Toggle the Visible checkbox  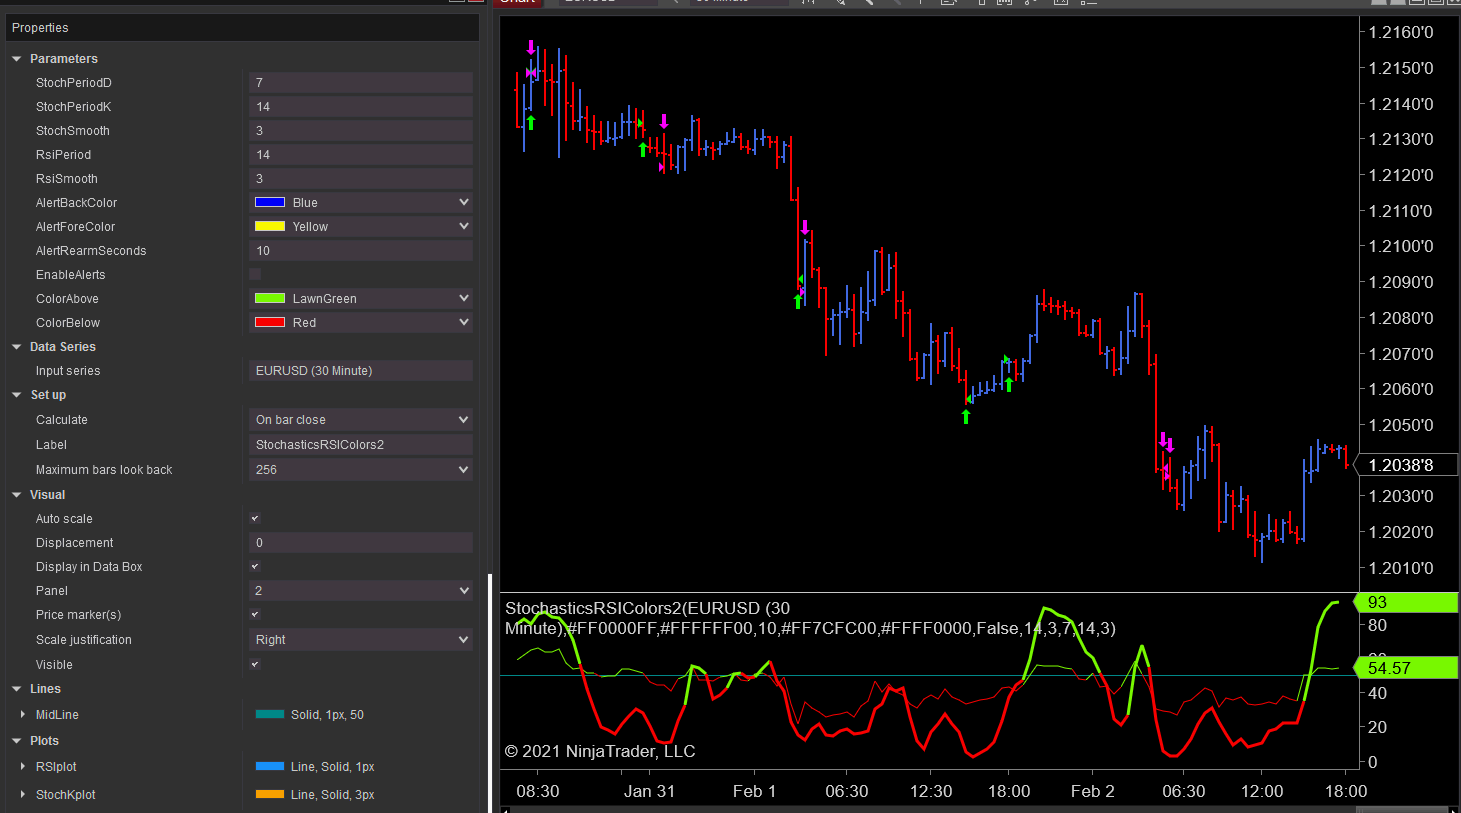pos(255,664)
